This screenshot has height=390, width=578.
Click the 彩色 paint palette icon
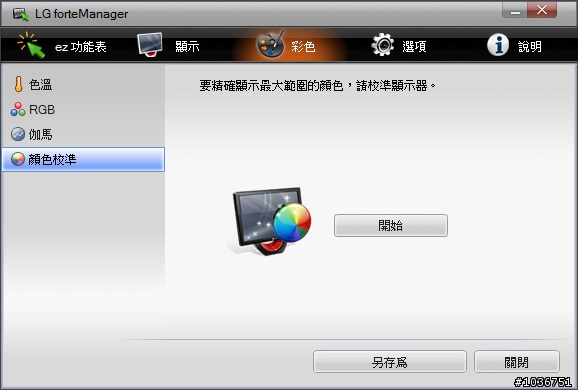[271, 45]
